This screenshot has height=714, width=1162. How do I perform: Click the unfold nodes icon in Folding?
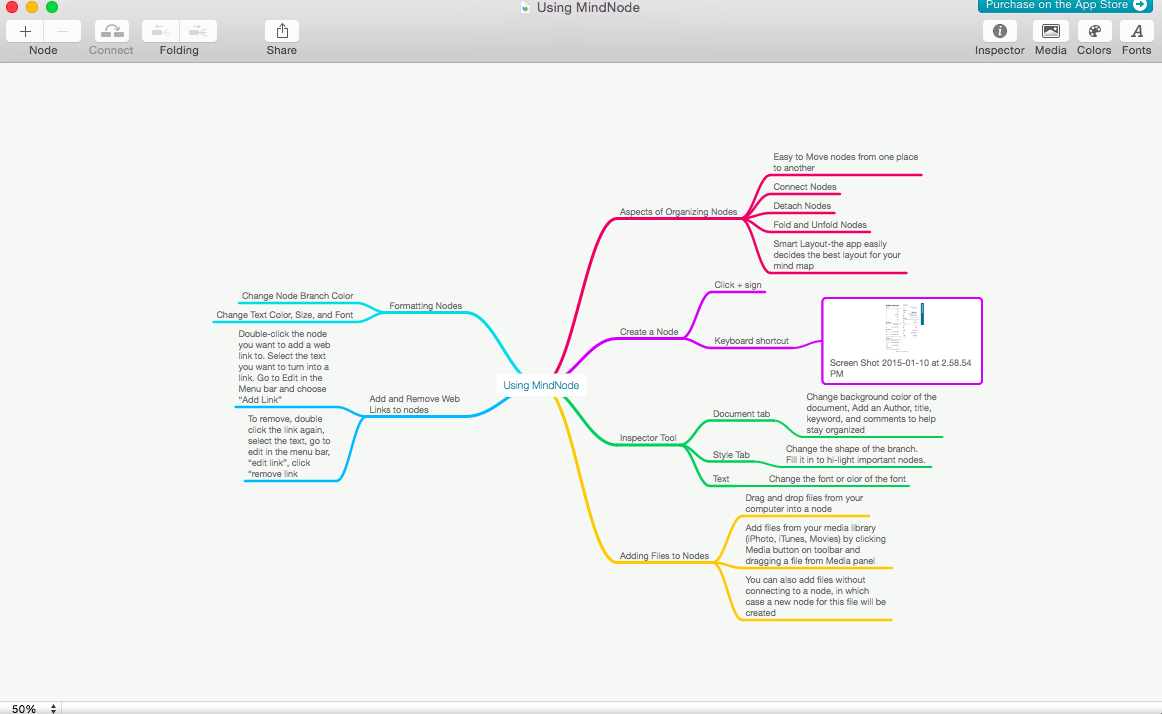(x=198, y=31)
